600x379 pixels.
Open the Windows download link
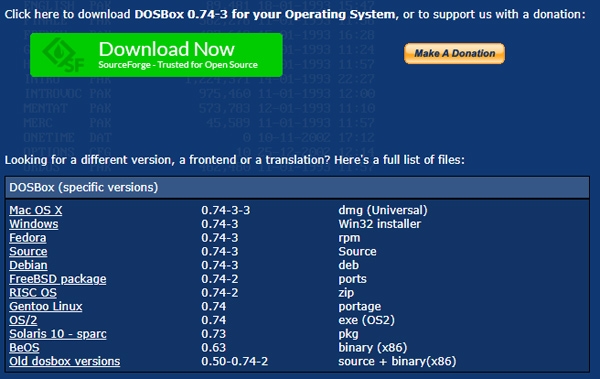[34, 224]
